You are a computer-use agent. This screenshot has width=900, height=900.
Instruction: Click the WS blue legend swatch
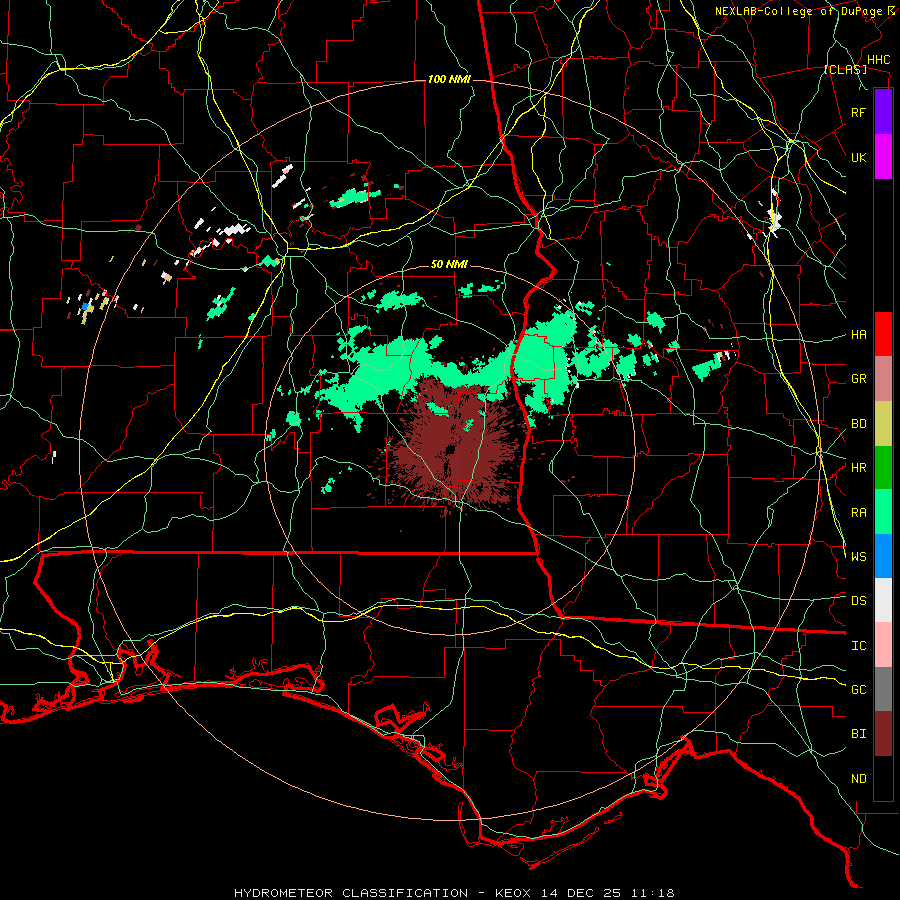click(x=883, y=556)
